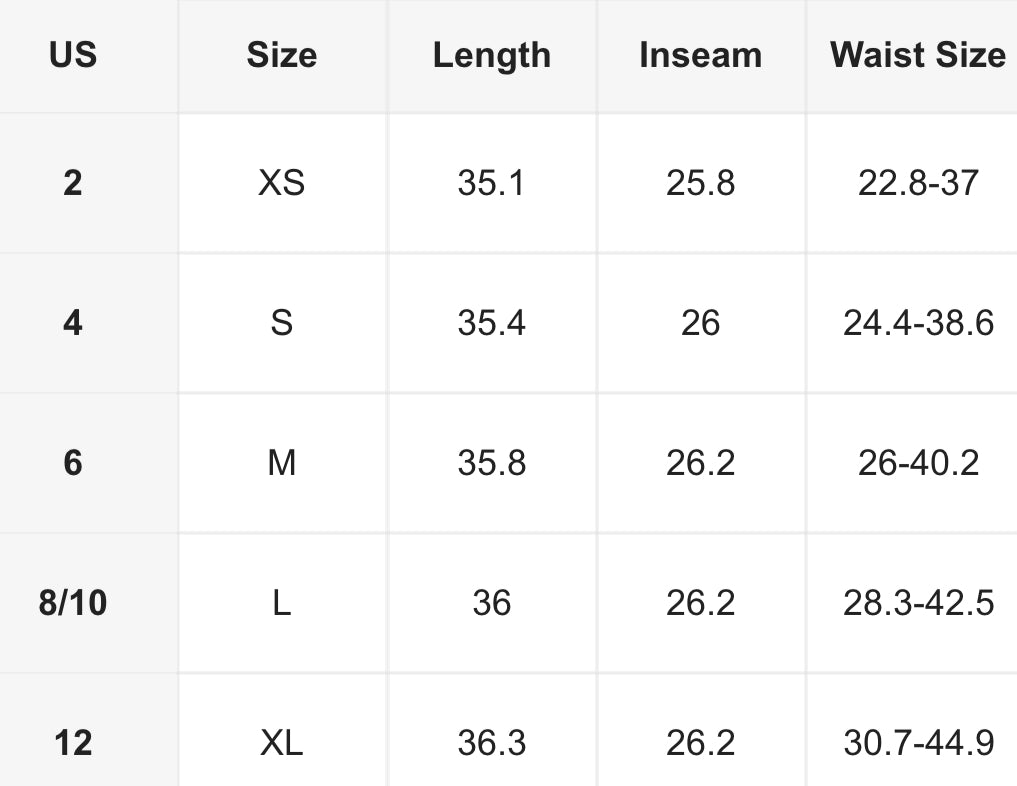
Task: Click the 35.1 length value
Action: (491, 183)
